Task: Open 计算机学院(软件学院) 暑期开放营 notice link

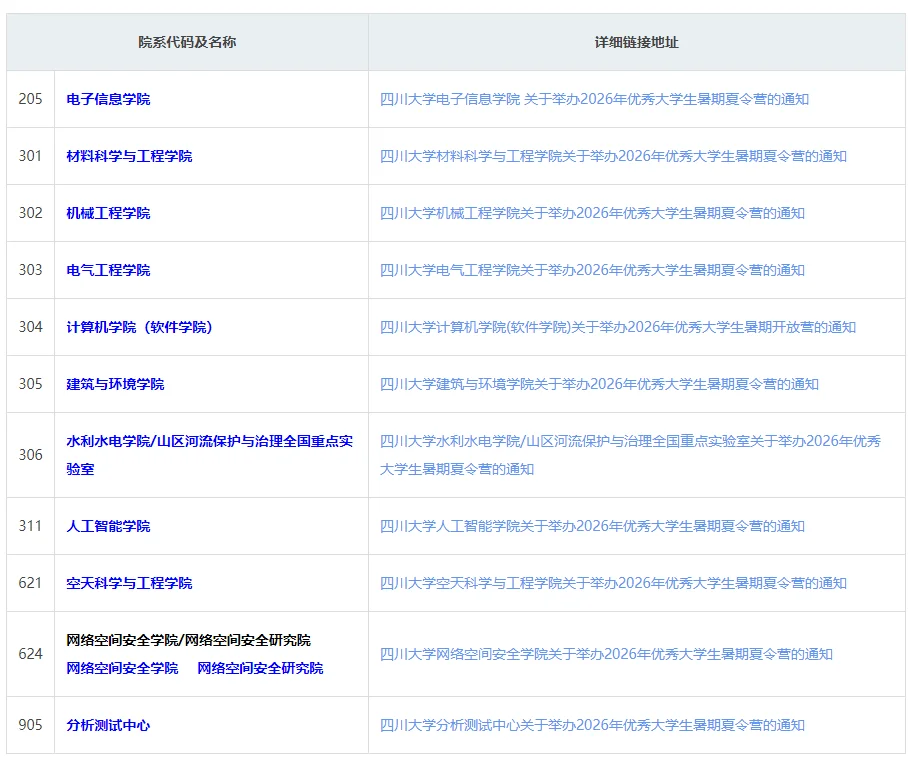Action: pyautogui.click(x=618, y=327)
